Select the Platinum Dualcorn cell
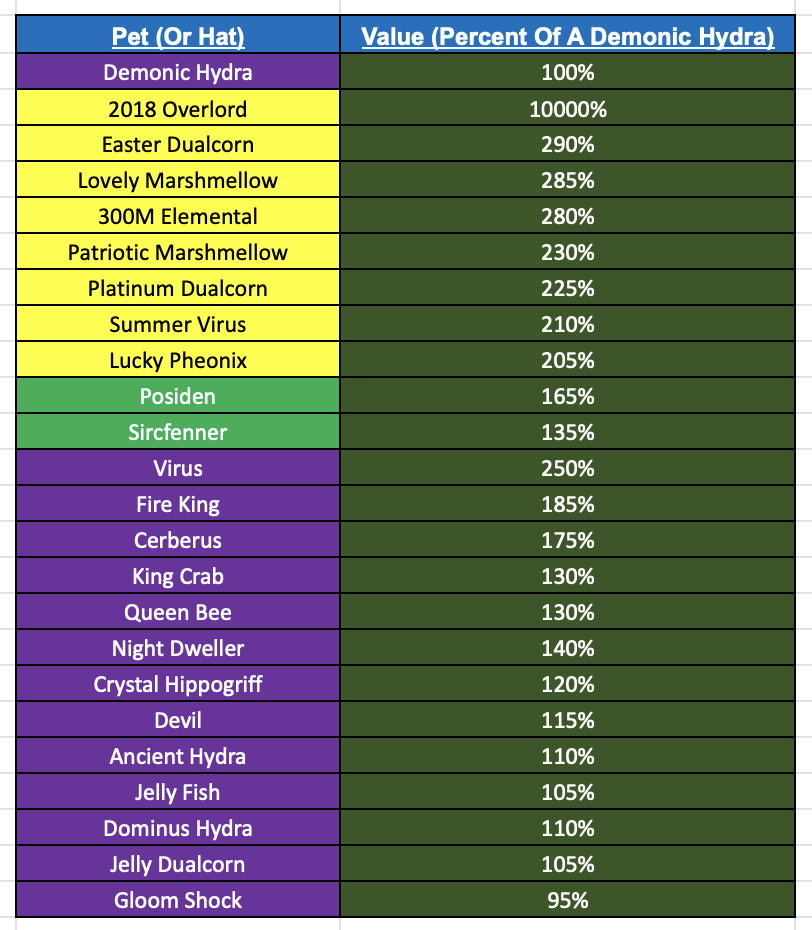This screenshot has width=812, height=930. (178, 289)
